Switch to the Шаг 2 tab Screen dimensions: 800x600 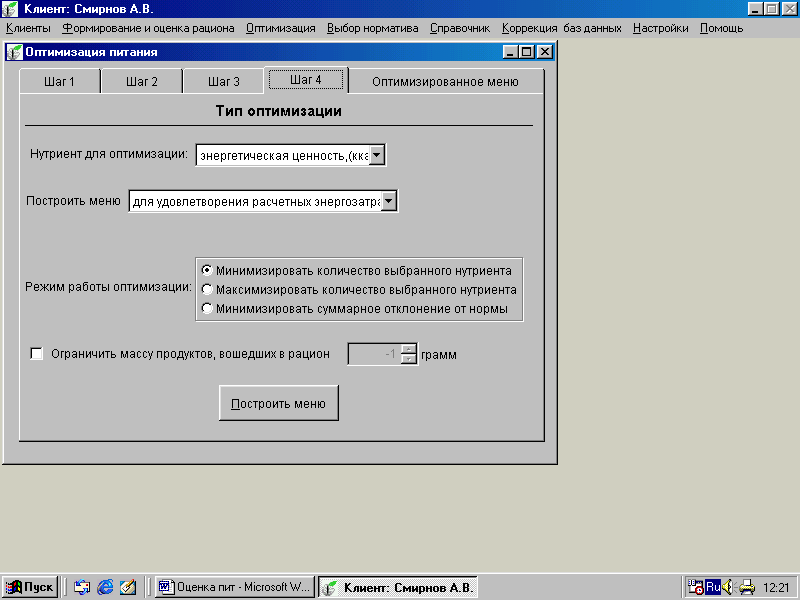click(141, 82)
